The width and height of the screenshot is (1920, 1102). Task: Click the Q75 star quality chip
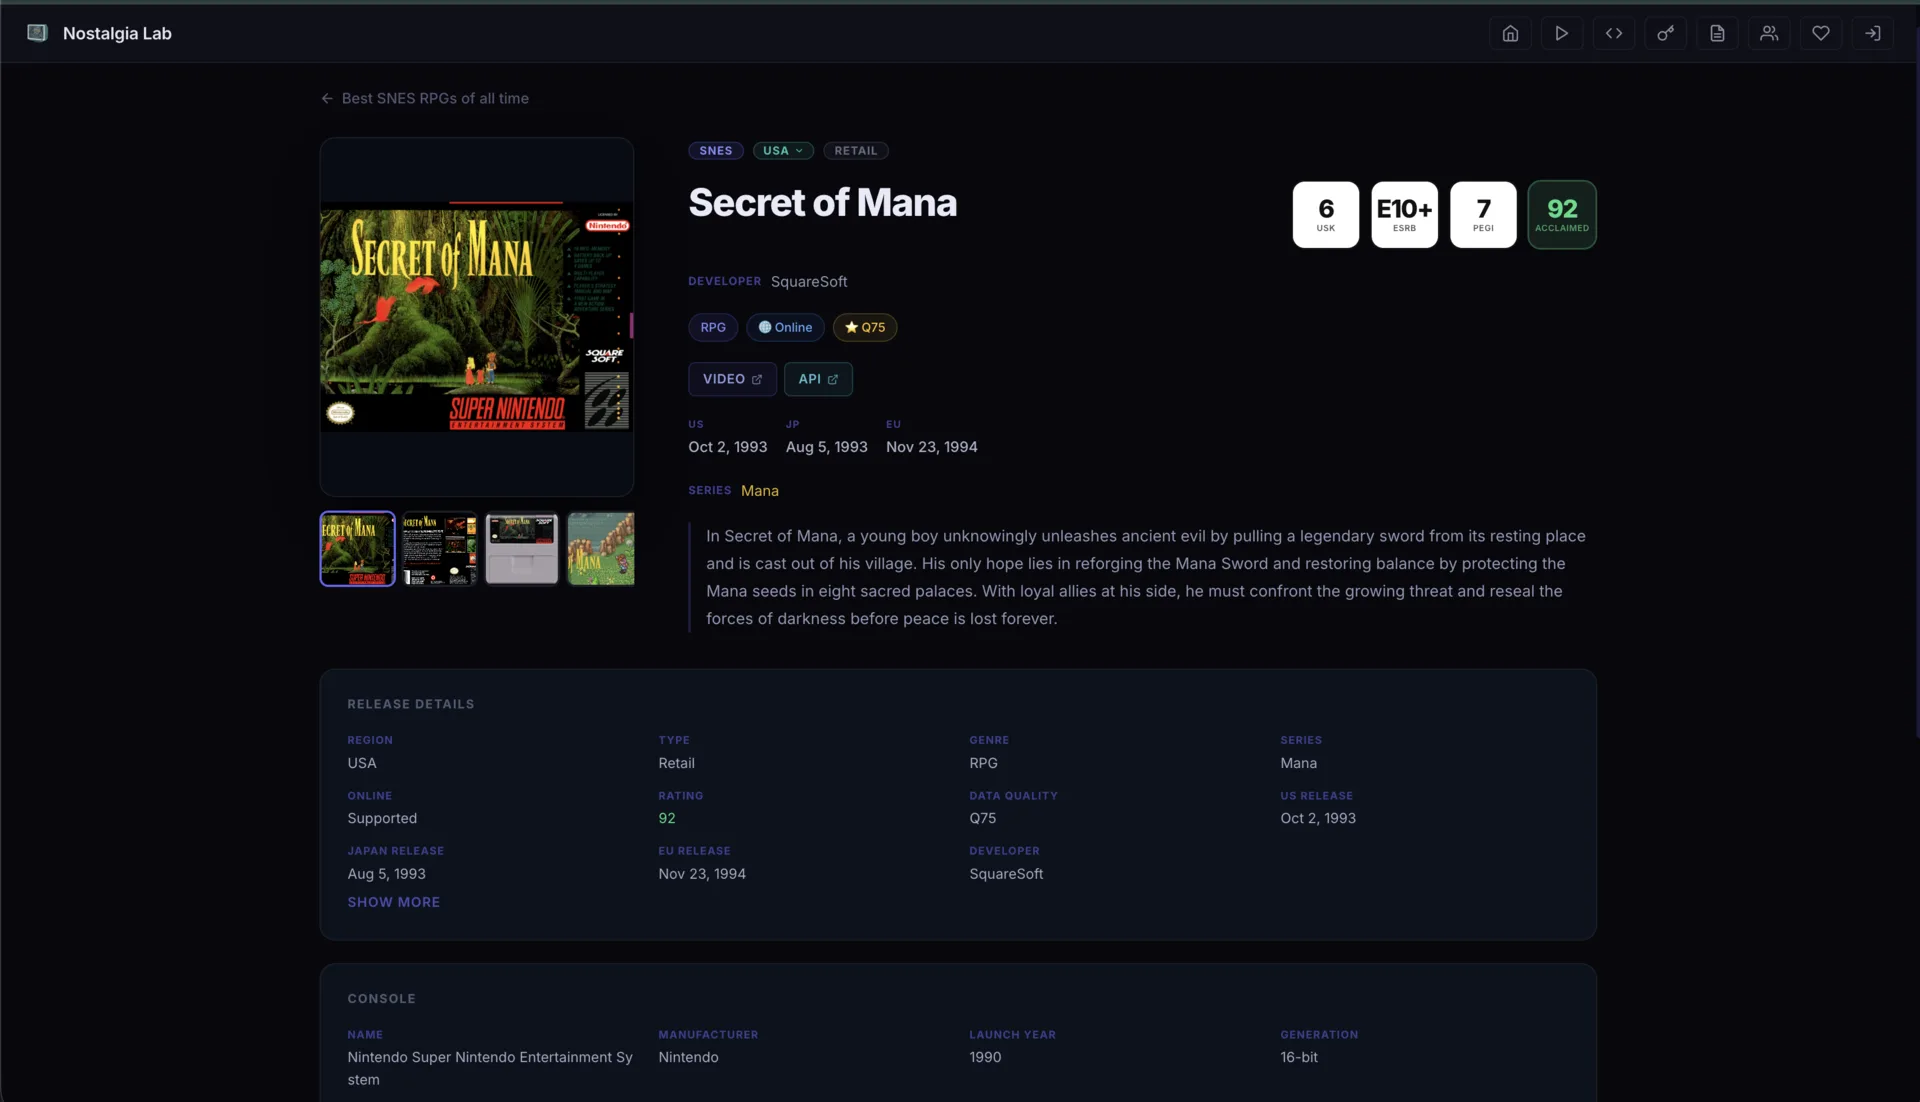[x=865, y=327]
